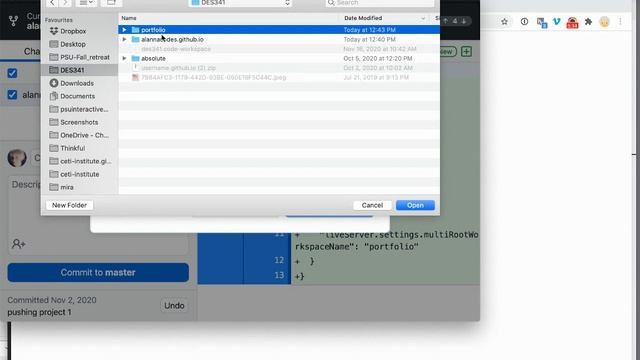Select the alannacodes.github.io folder
This screenshot has height=360, width=640.
pyautogui.click(x=172, y=39)
